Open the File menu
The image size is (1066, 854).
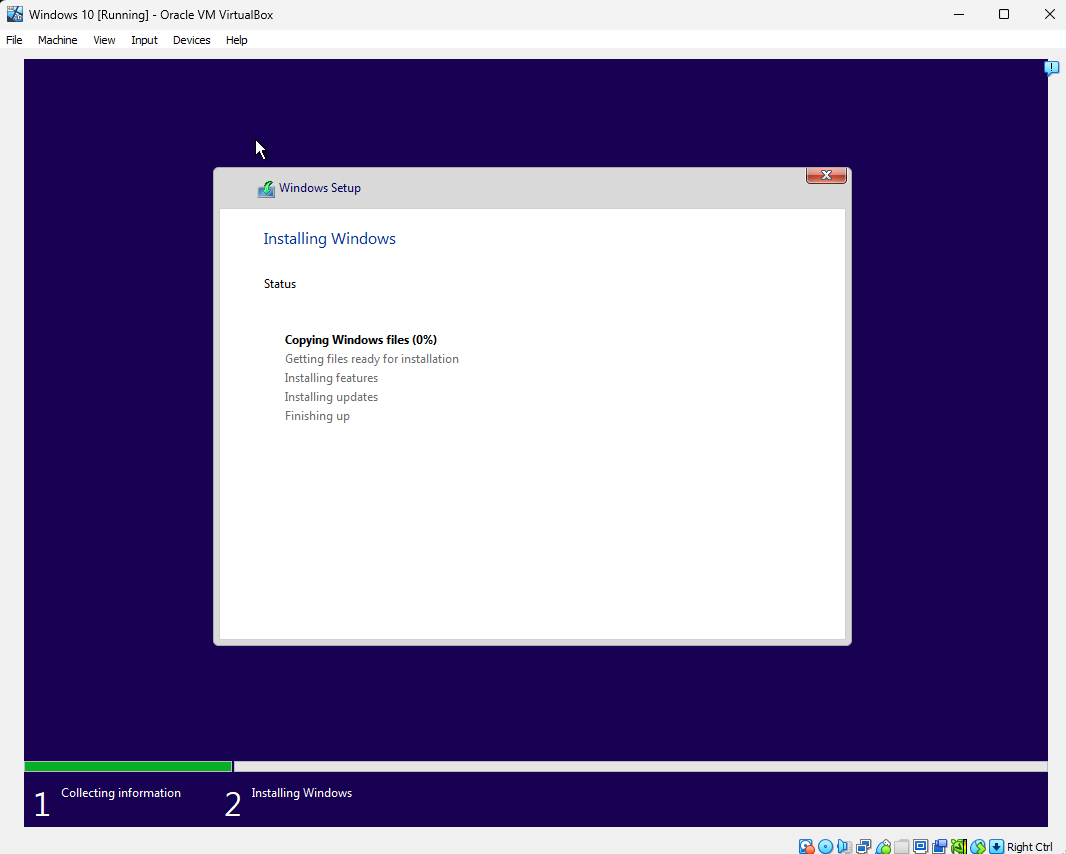[x=14, y=40]
